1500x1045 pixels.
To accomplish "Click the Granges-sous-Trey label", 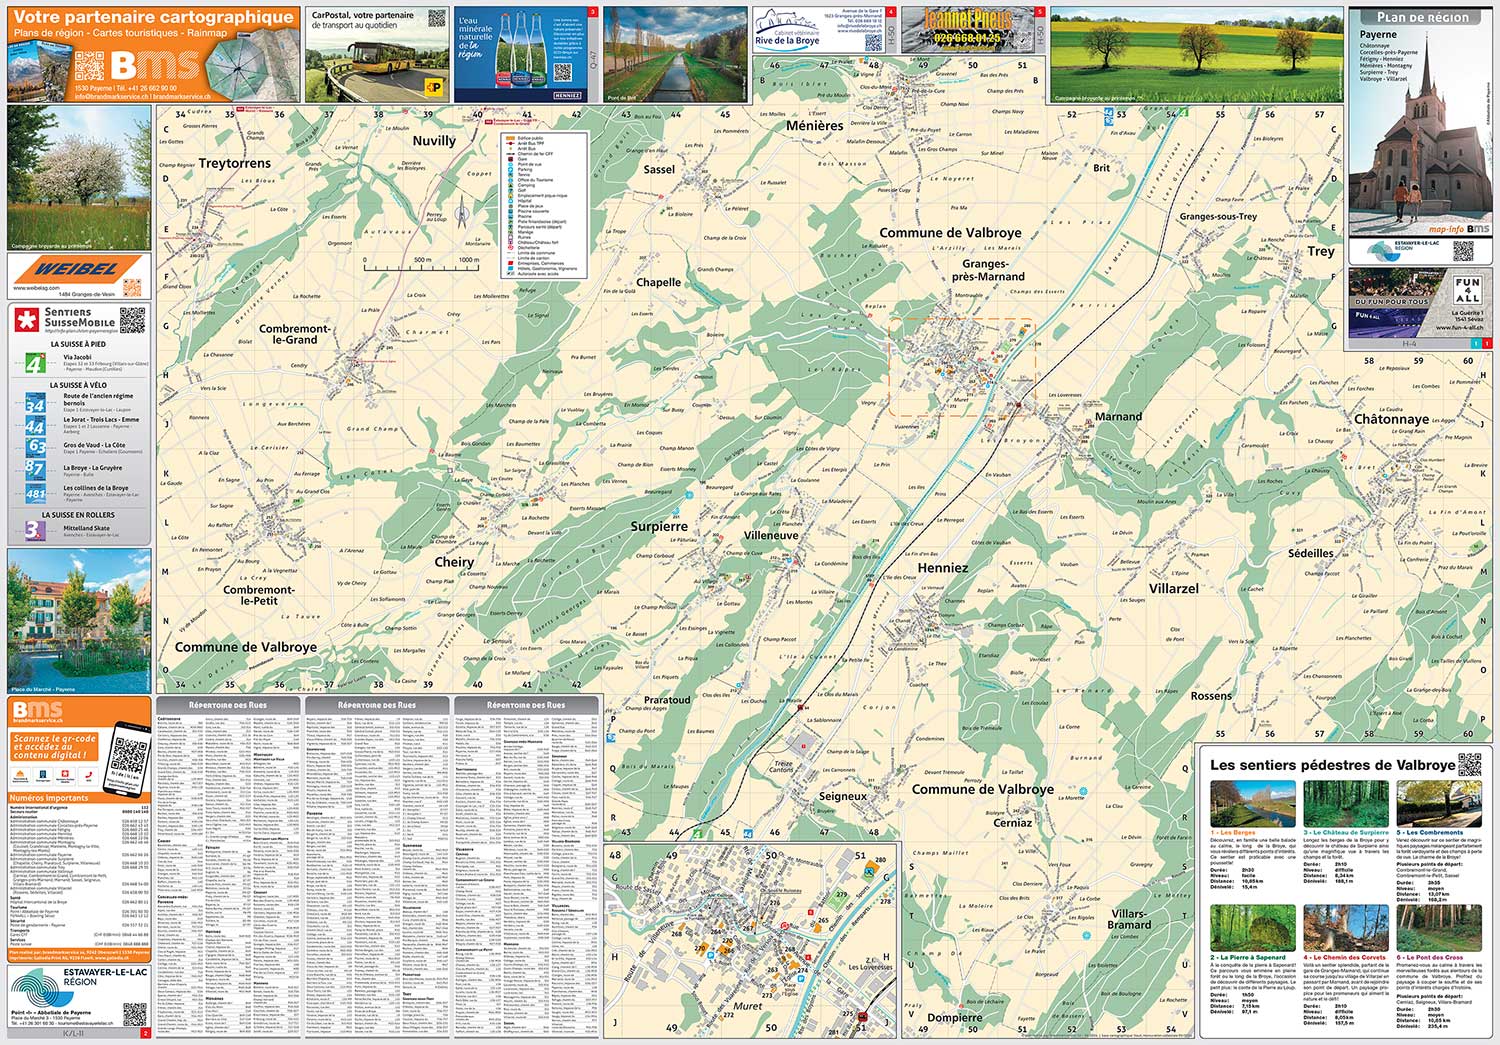I will 1218,216.
